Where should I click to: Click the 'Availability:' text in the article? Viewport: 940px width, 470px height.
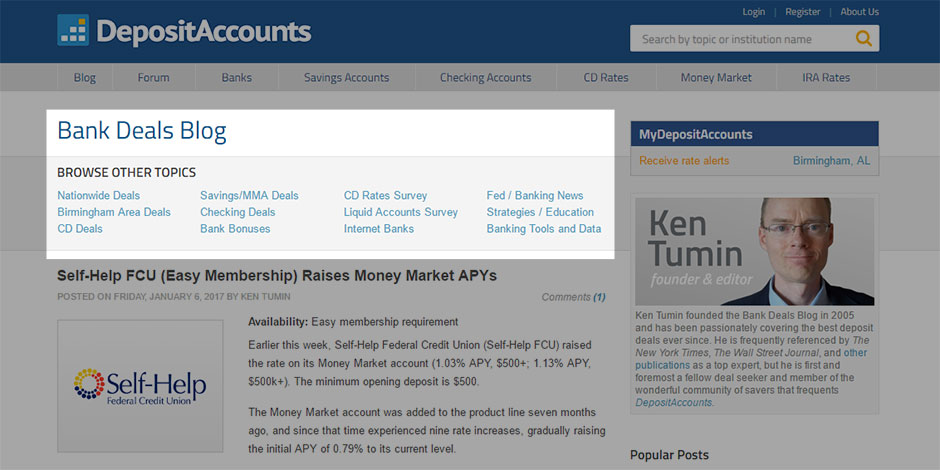[278, 322]
